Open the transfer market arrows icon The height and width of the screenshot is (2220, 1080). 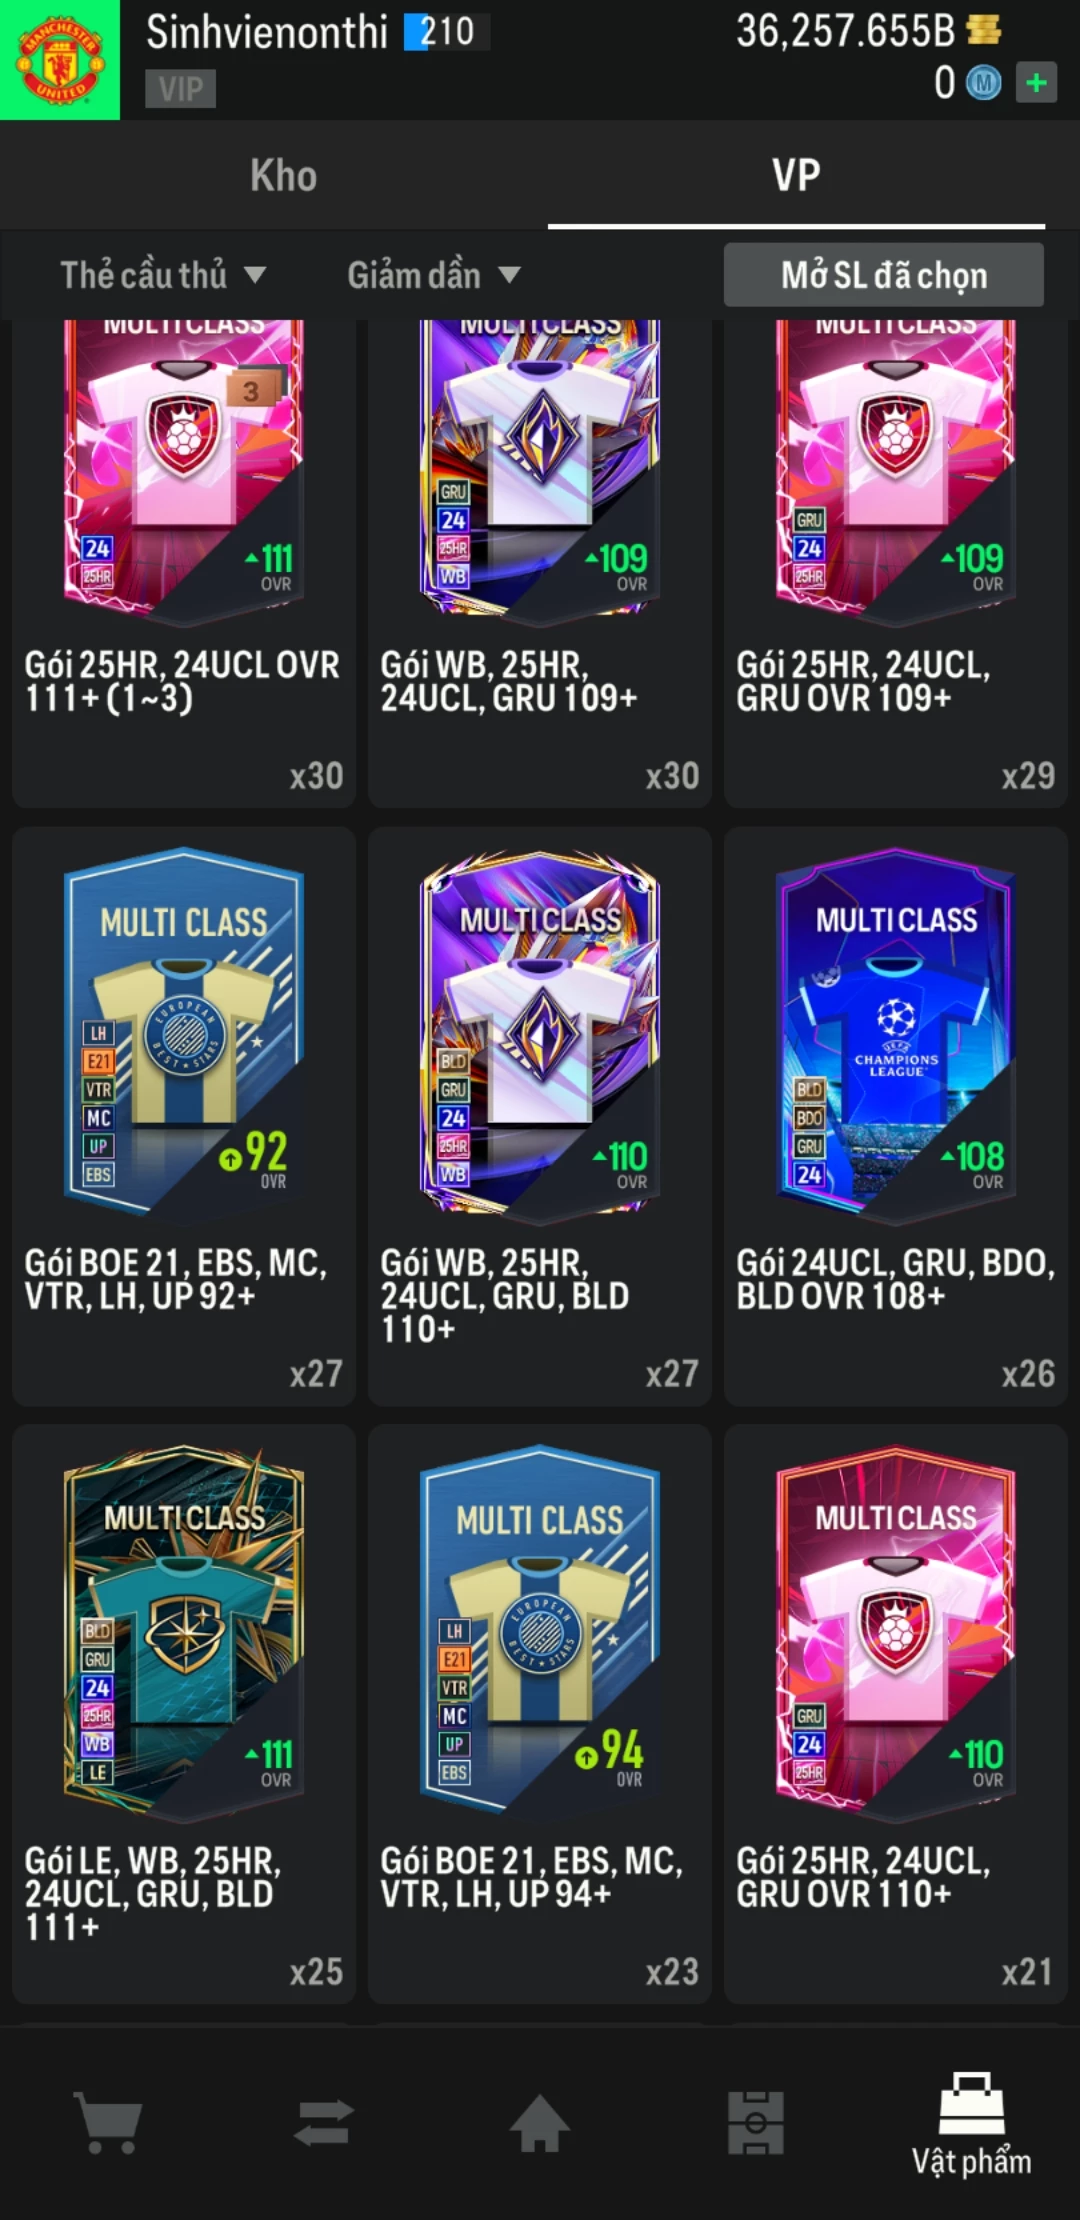(324, 2122)
